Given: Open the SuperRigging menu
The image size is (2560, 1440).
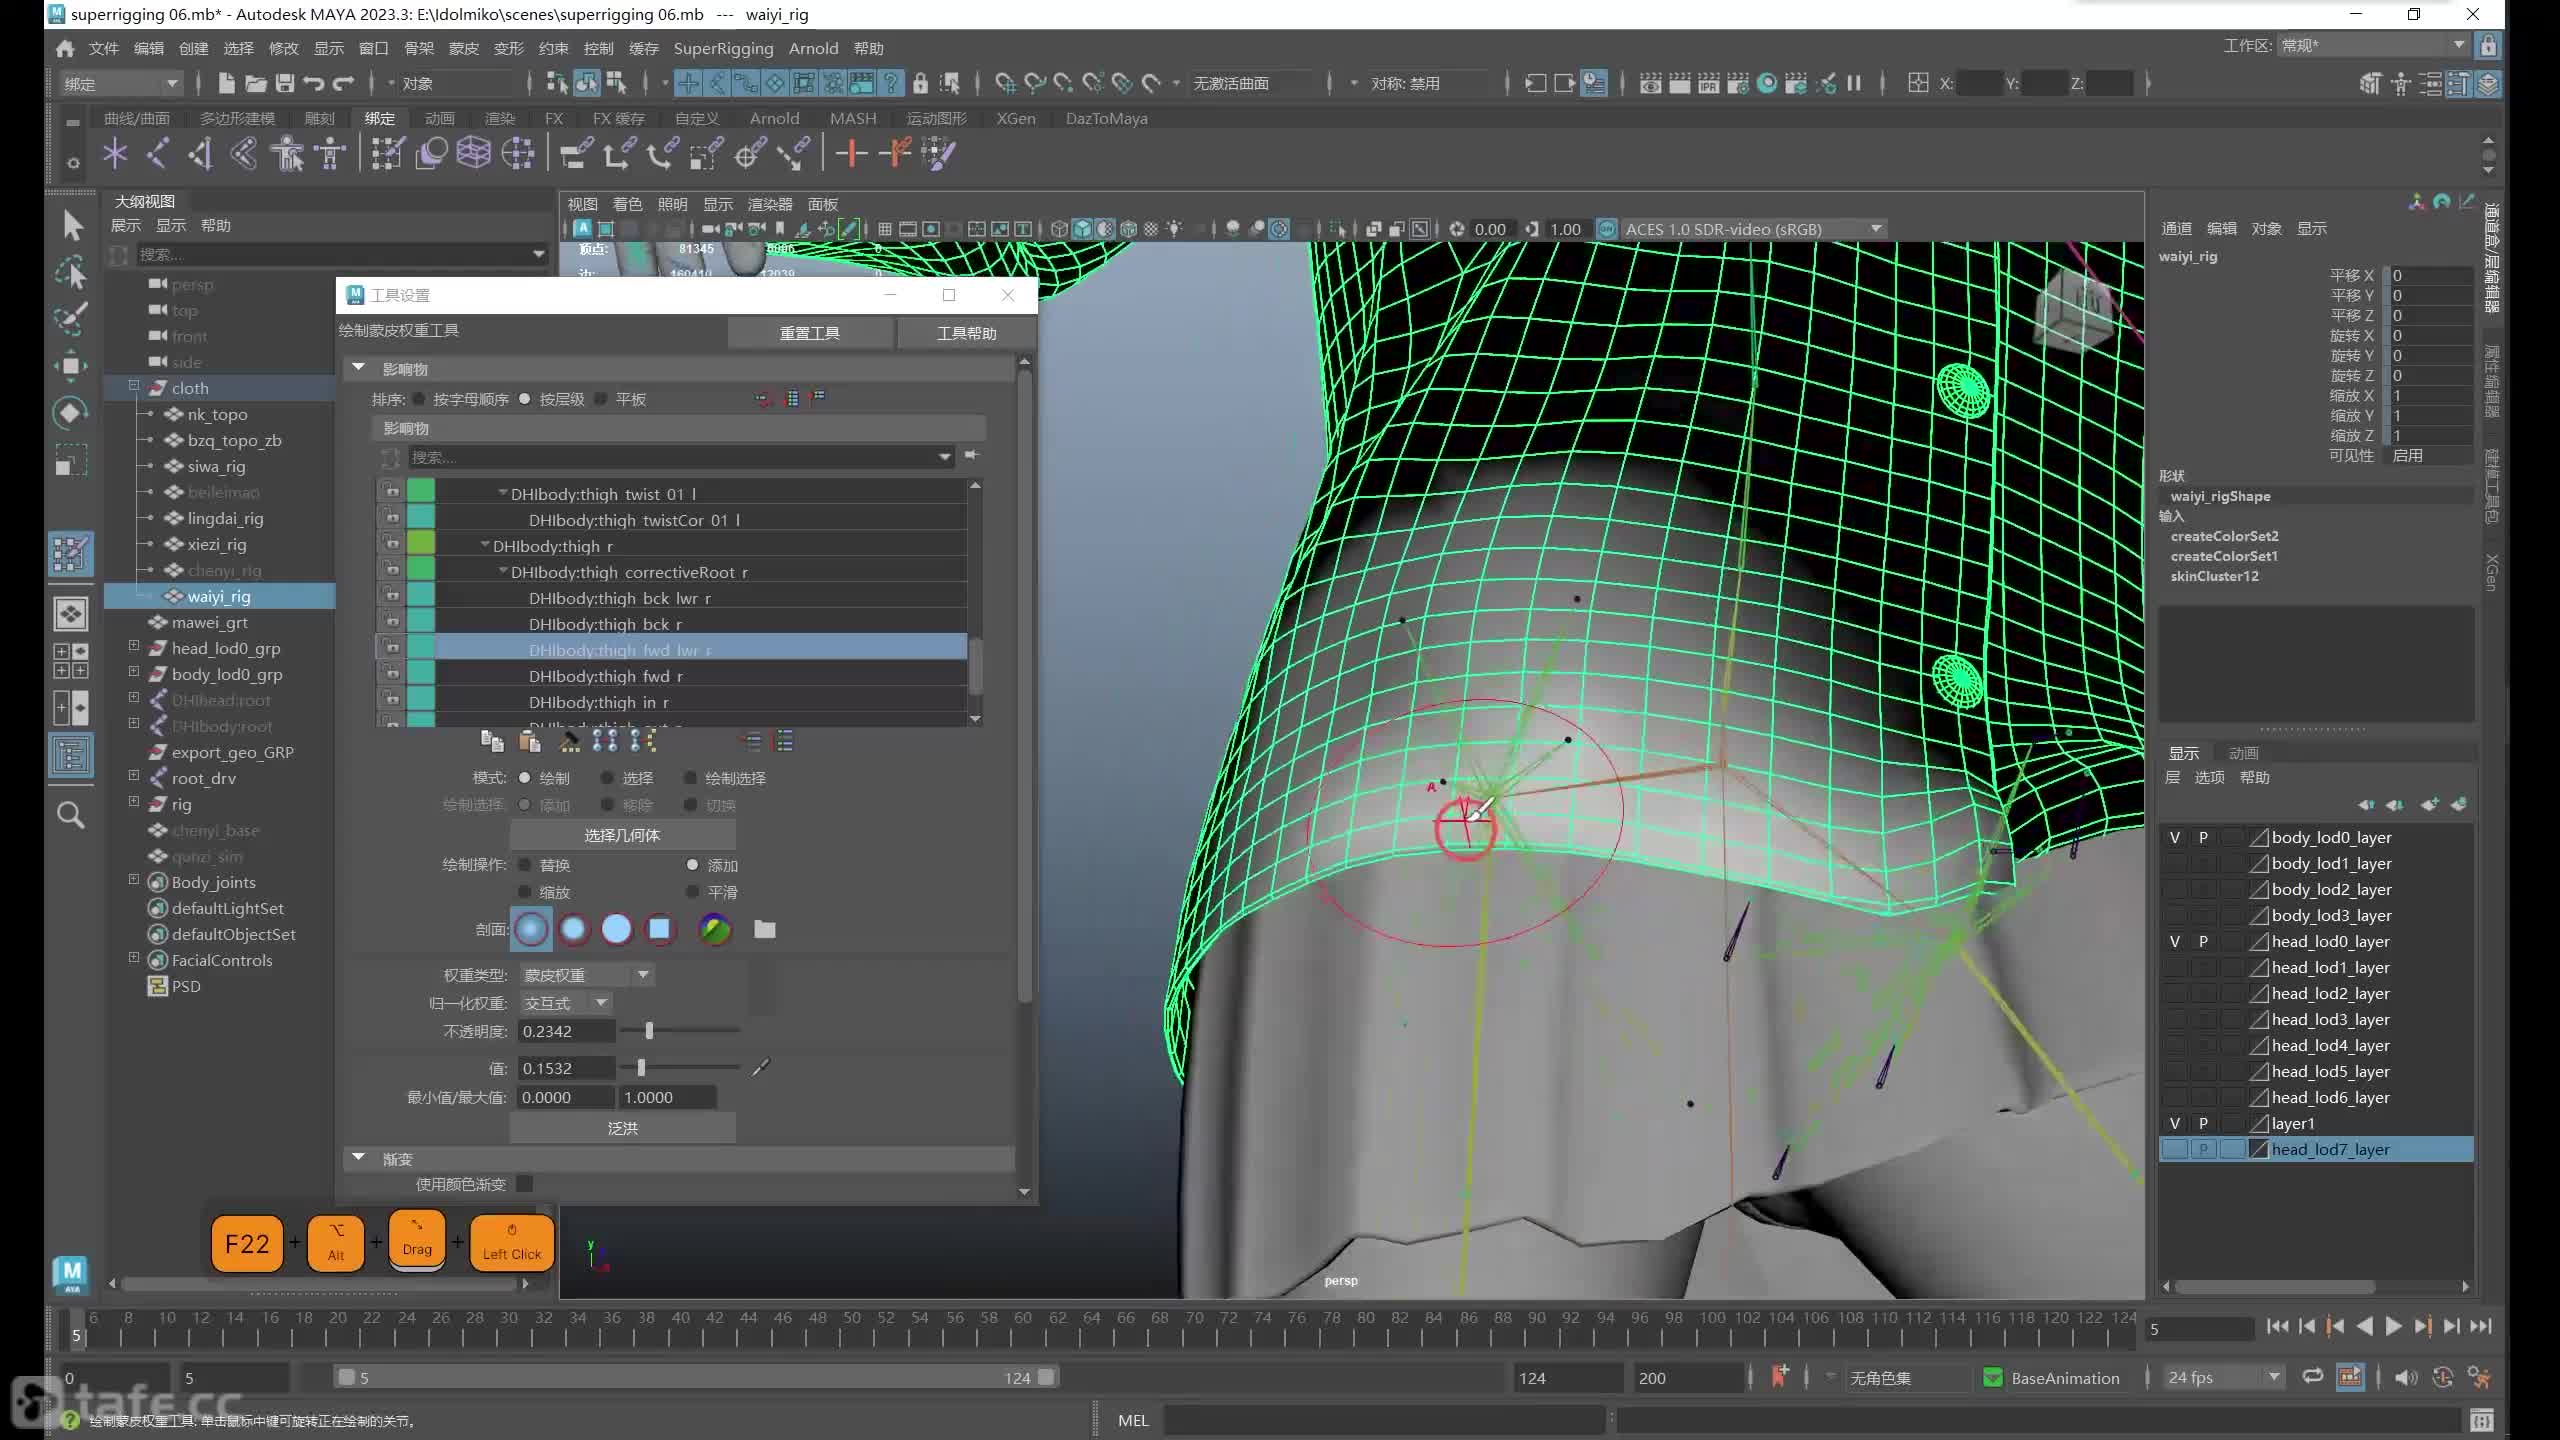Looking at the screenshot, I should tap(723, 48).
